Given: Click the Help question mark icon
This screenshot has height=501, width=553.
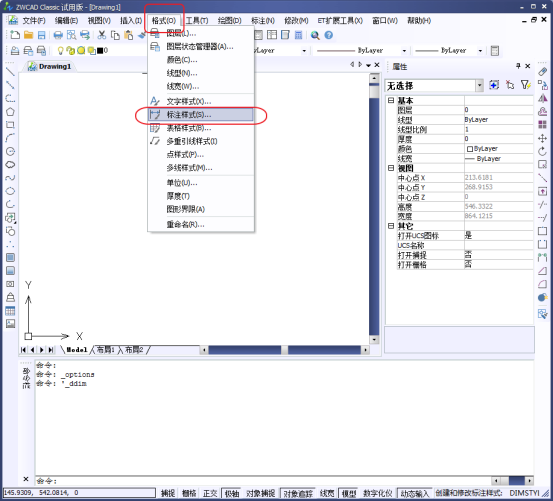Looking at the screenshot, I should tap(329, 35).
